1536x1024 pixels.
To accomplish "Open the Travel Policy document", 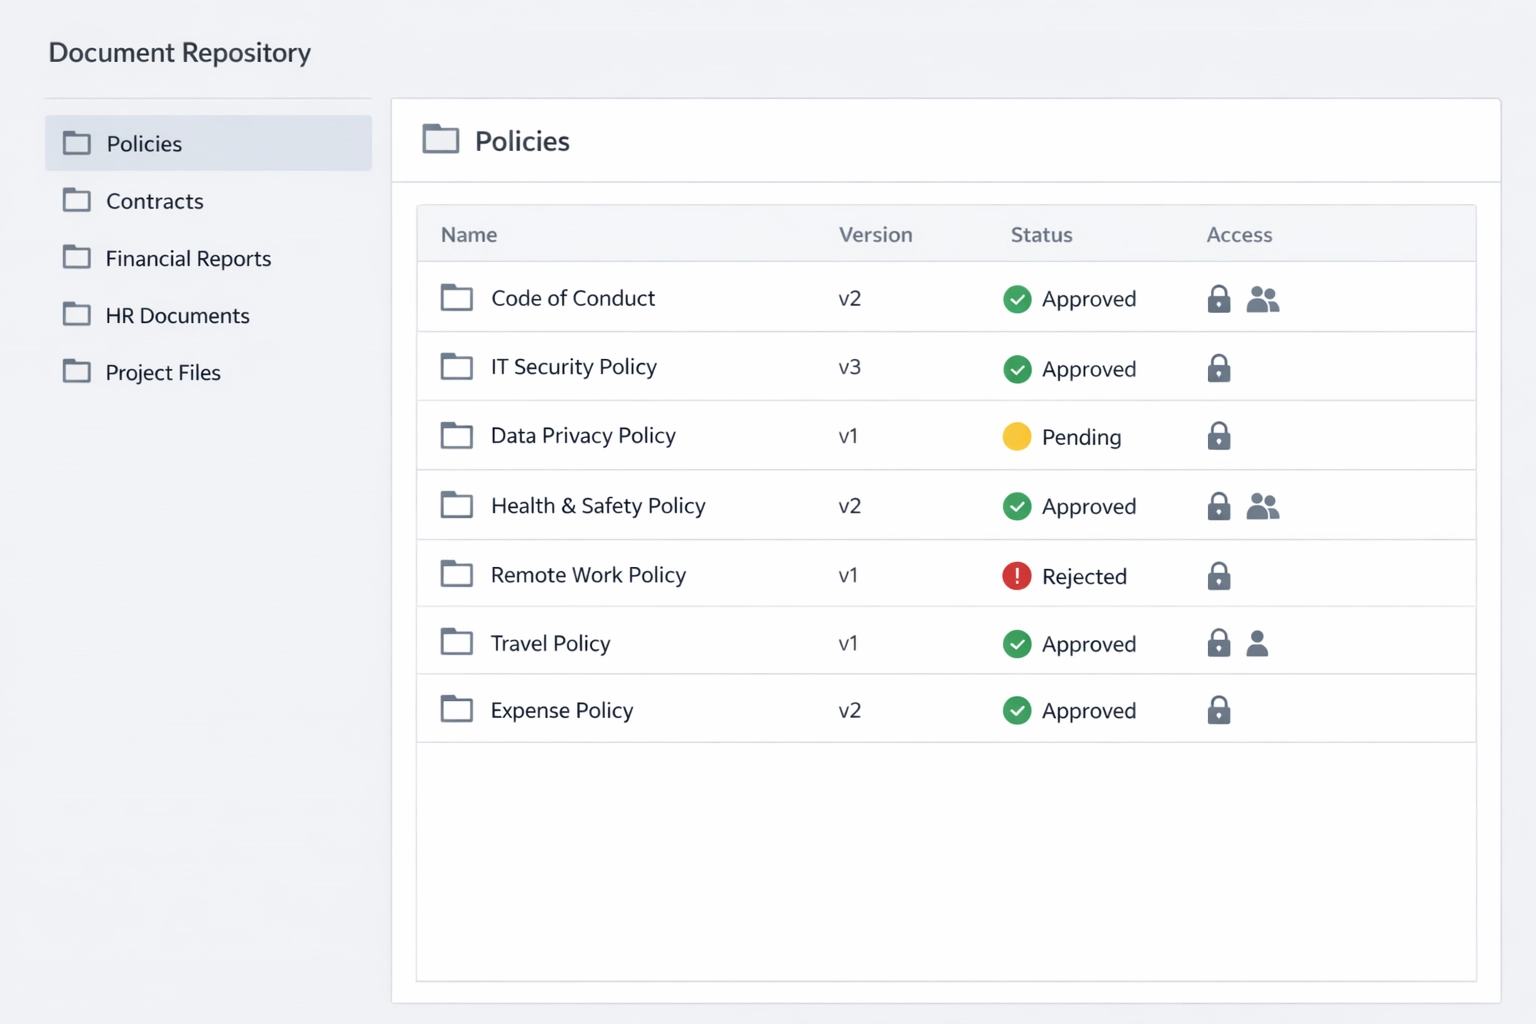I will [550, 643].
